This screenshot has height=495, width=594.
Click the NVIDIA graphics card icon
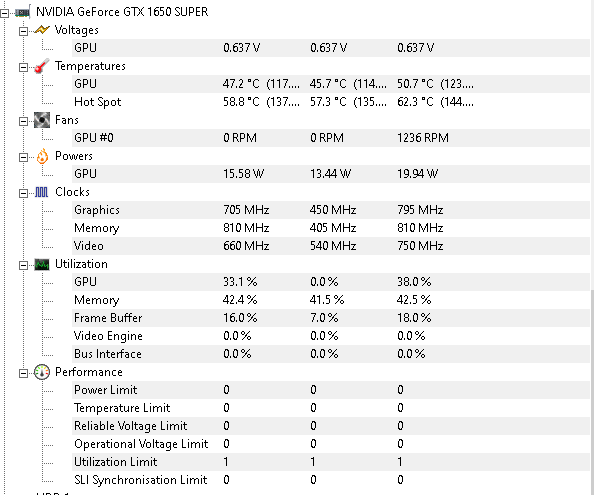point(22,12)
